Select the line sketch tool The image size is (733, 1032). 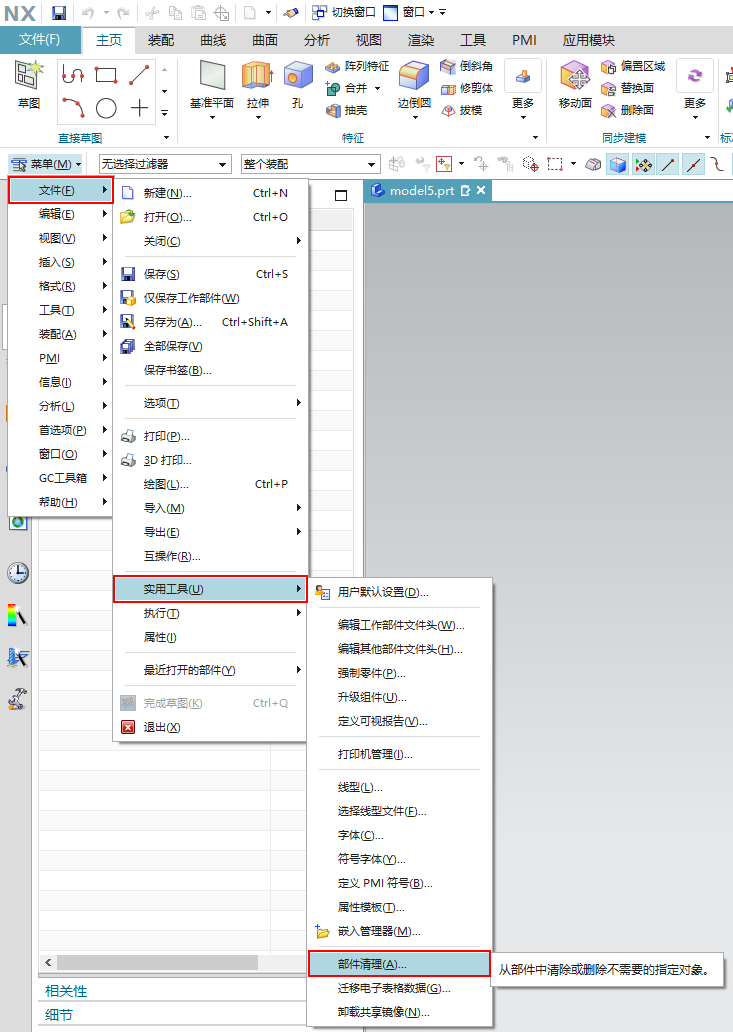139,74
